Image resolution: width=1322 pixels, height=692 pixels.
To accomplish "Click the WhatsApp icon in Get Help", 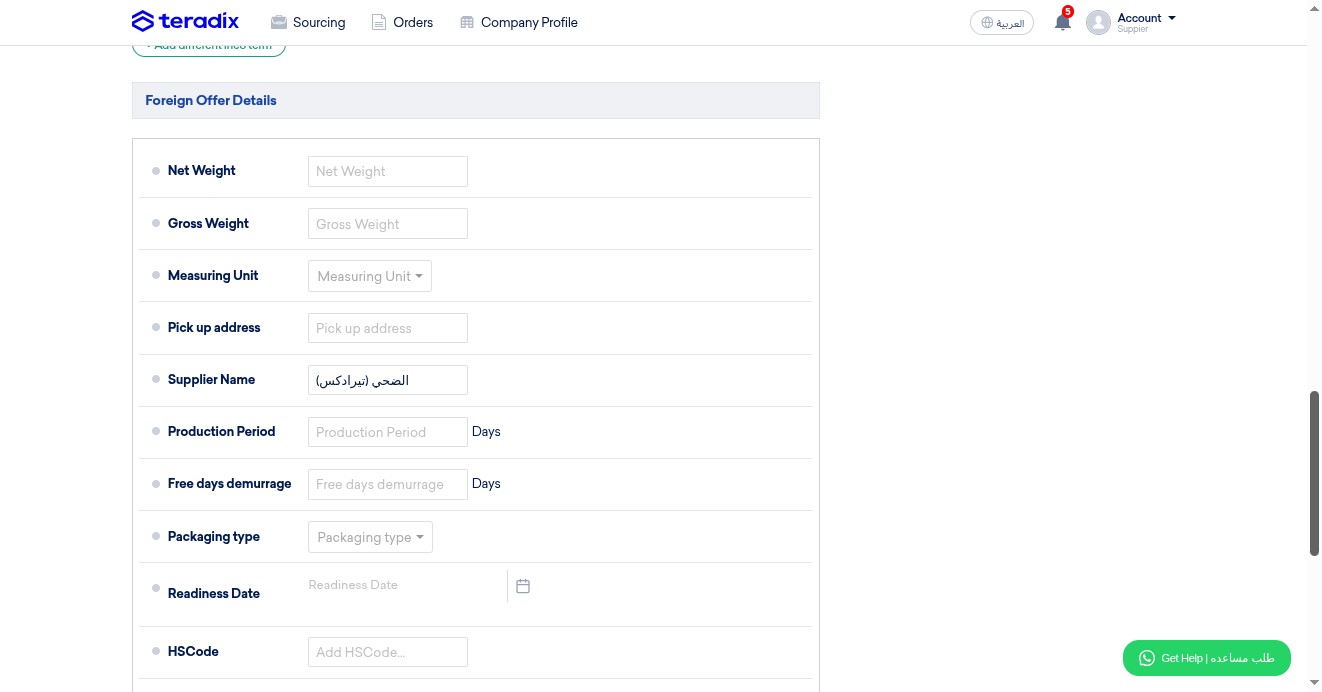I will coord(1146,658).
